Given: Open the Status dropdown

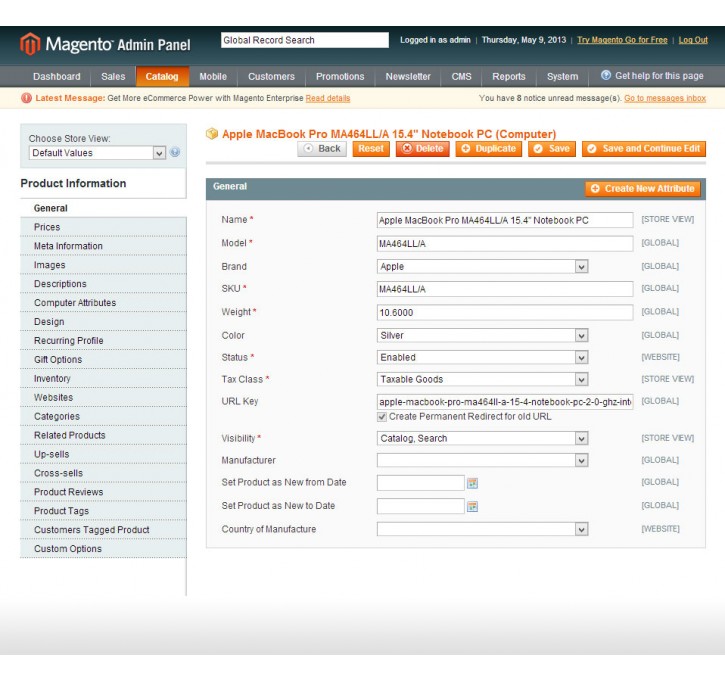Looking at the screenshot, I should click(482, 357).
